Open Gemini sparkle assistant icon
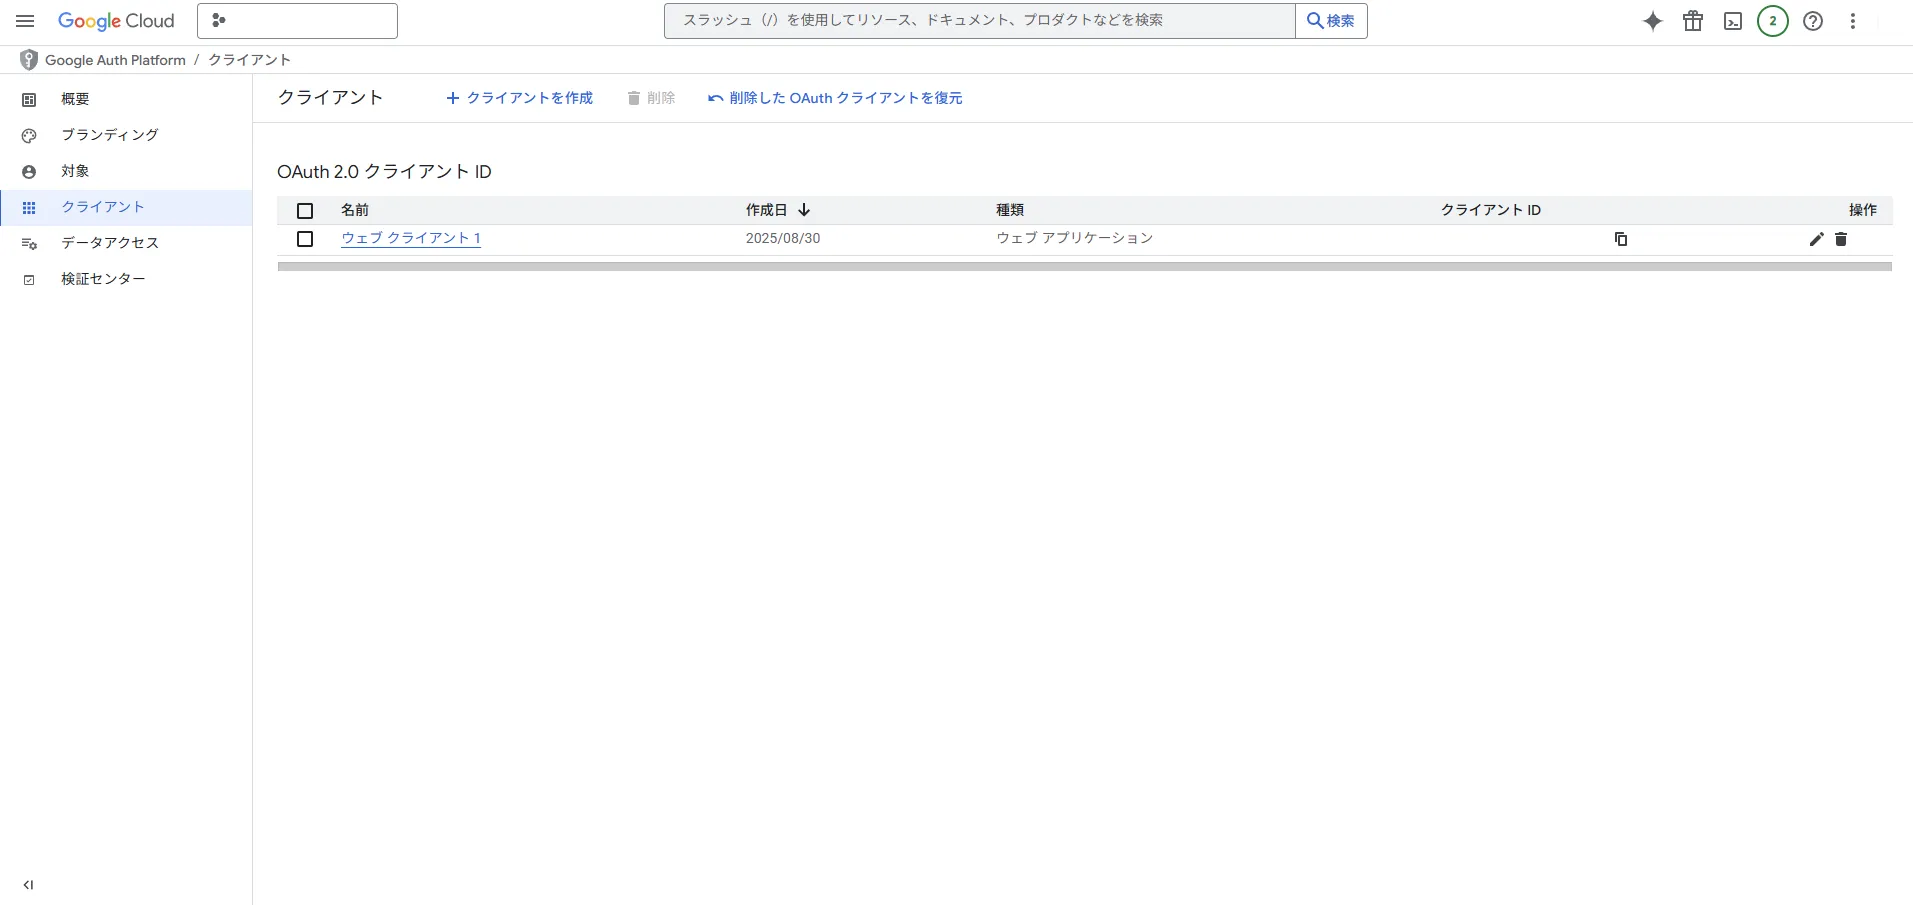1913x905 pixels. pos(1653,21)
